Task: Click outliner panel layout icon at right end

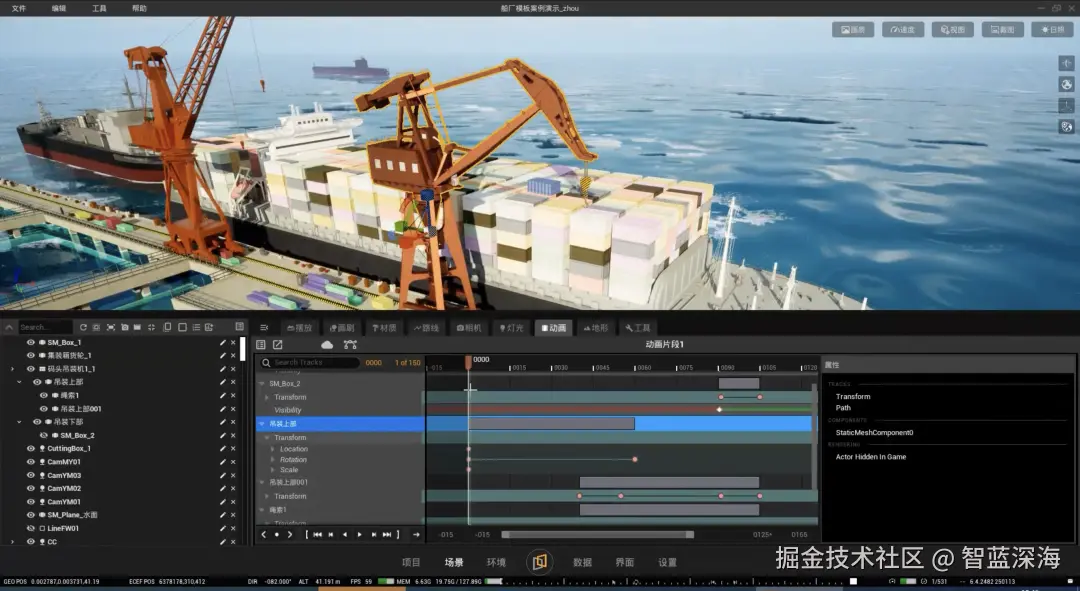Action: (240, 326)
